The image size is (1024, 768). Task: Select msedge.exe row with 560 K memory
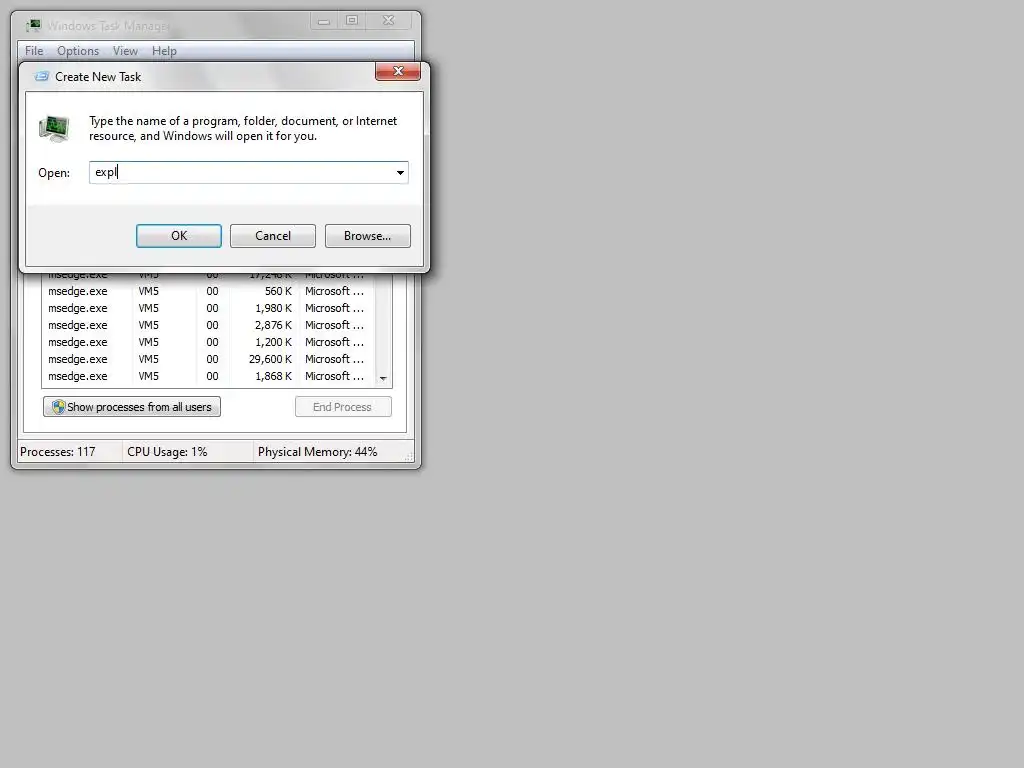pos(209,291)
